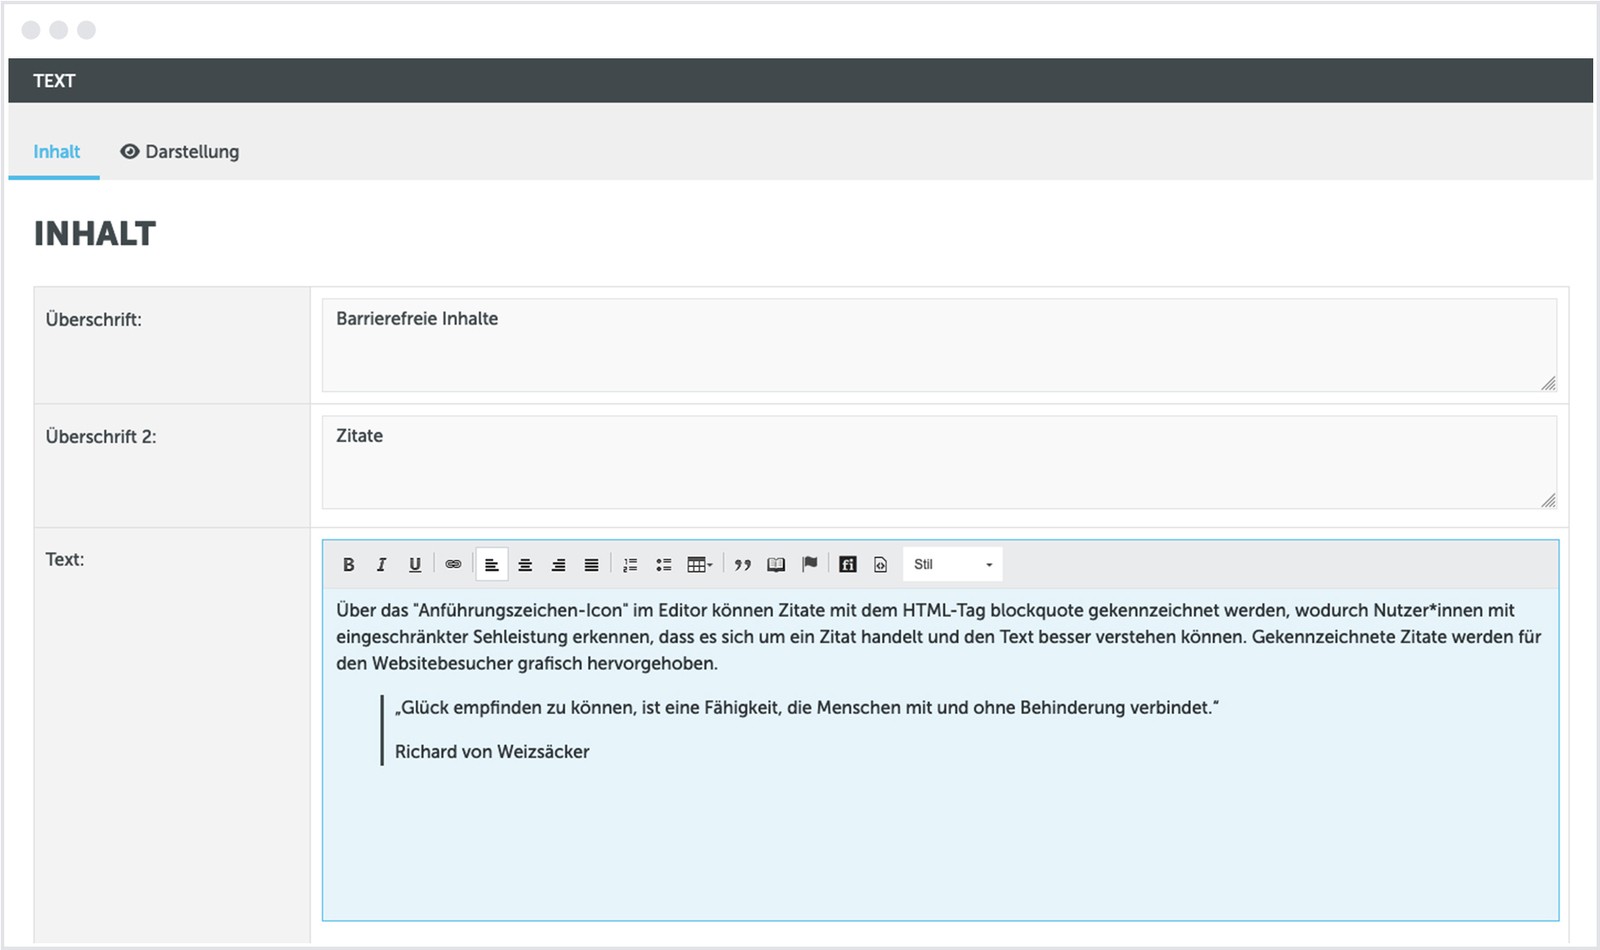Viewport: 1600px width, 950px height.
Task: Toggle underline formatting in the editor
Action: coord(415,565)
